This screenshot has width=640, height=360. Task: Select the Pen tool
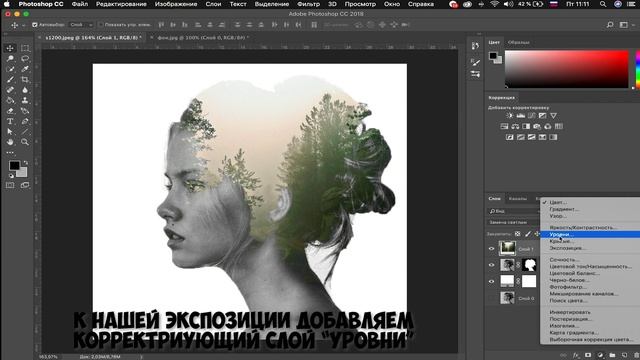(x=25, y=121)
